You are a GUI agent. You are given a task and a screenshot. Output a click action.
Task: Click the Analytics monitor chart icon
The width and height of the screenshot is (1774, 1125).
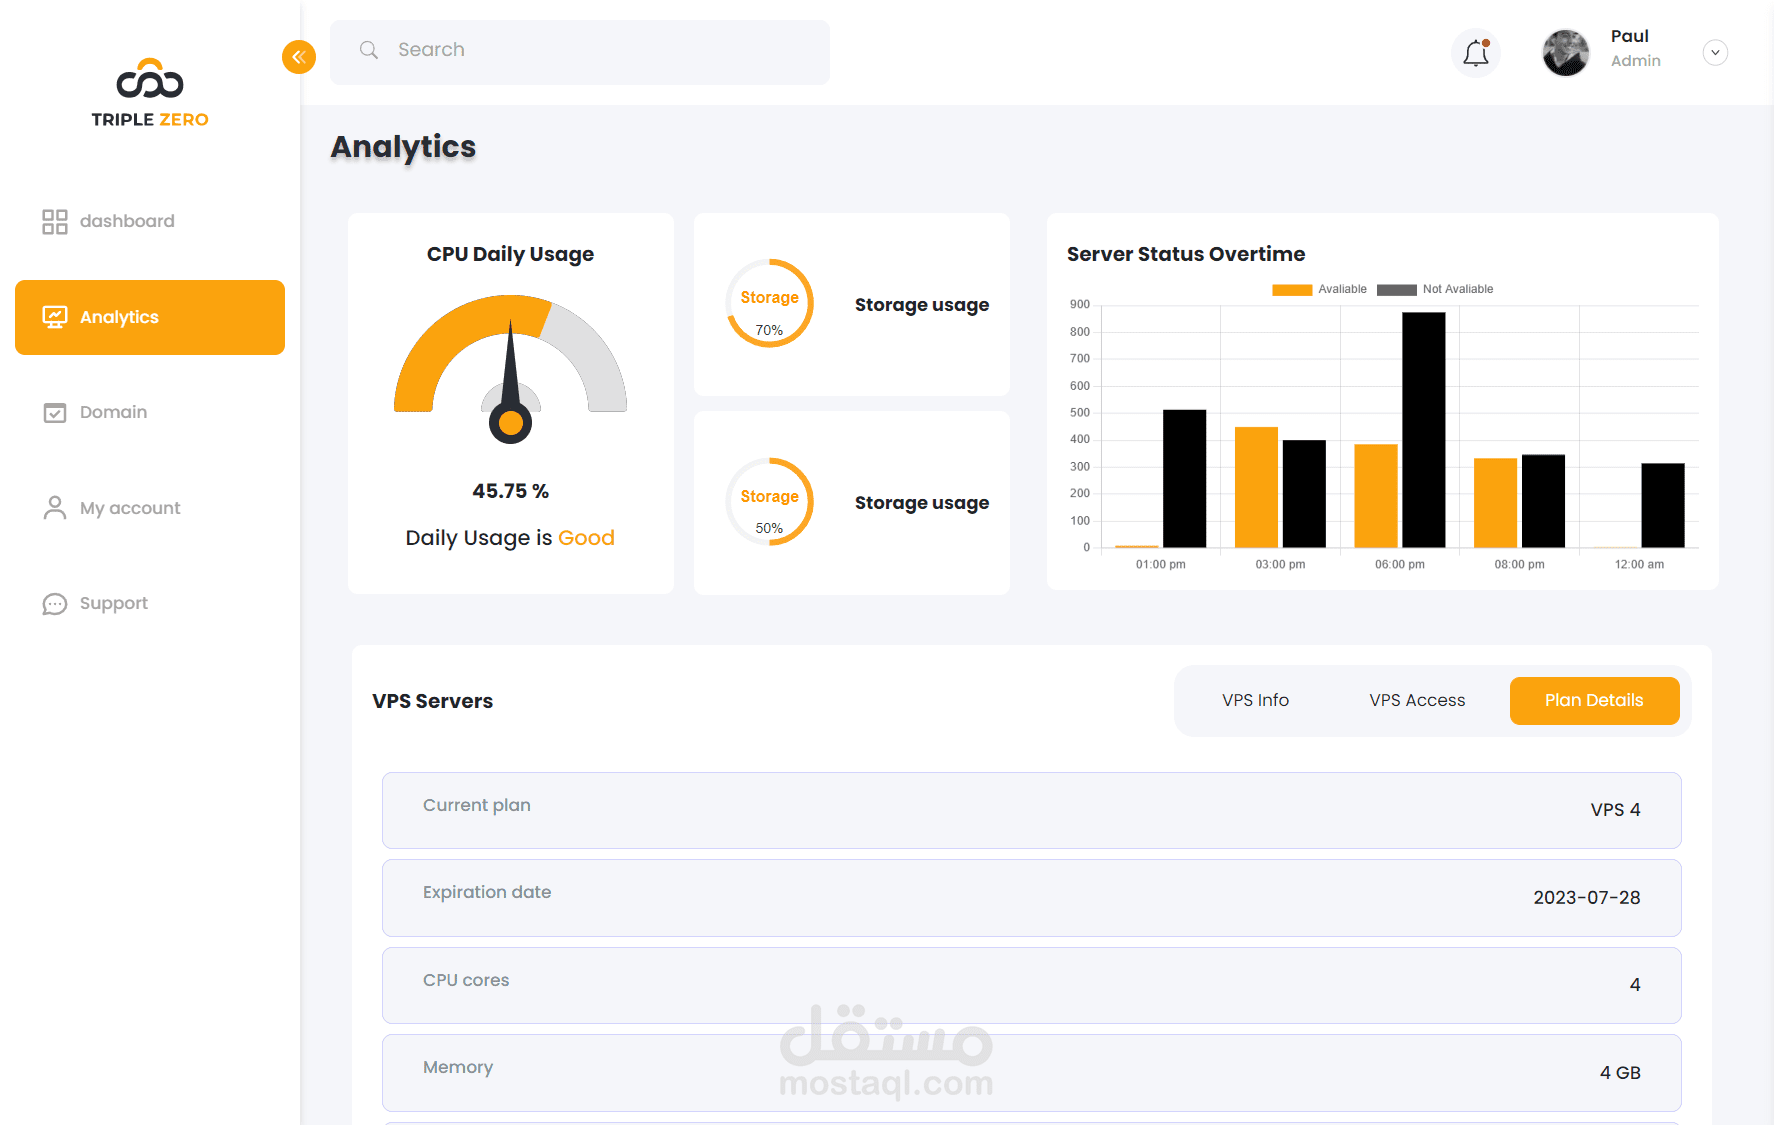55,317
